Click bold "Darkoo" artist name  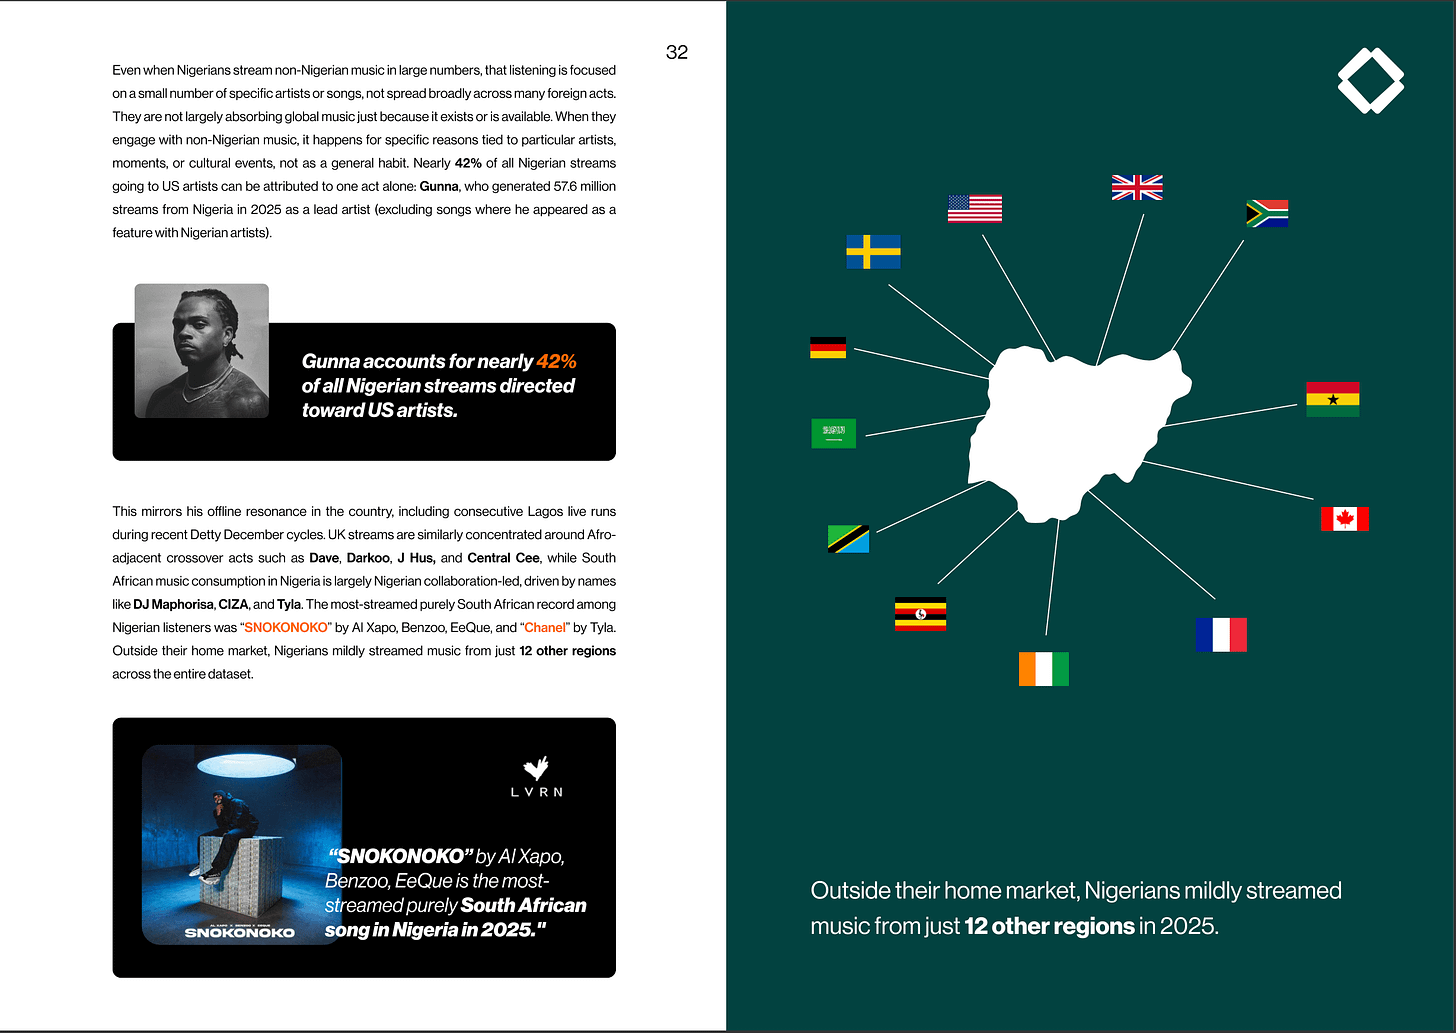368,558
